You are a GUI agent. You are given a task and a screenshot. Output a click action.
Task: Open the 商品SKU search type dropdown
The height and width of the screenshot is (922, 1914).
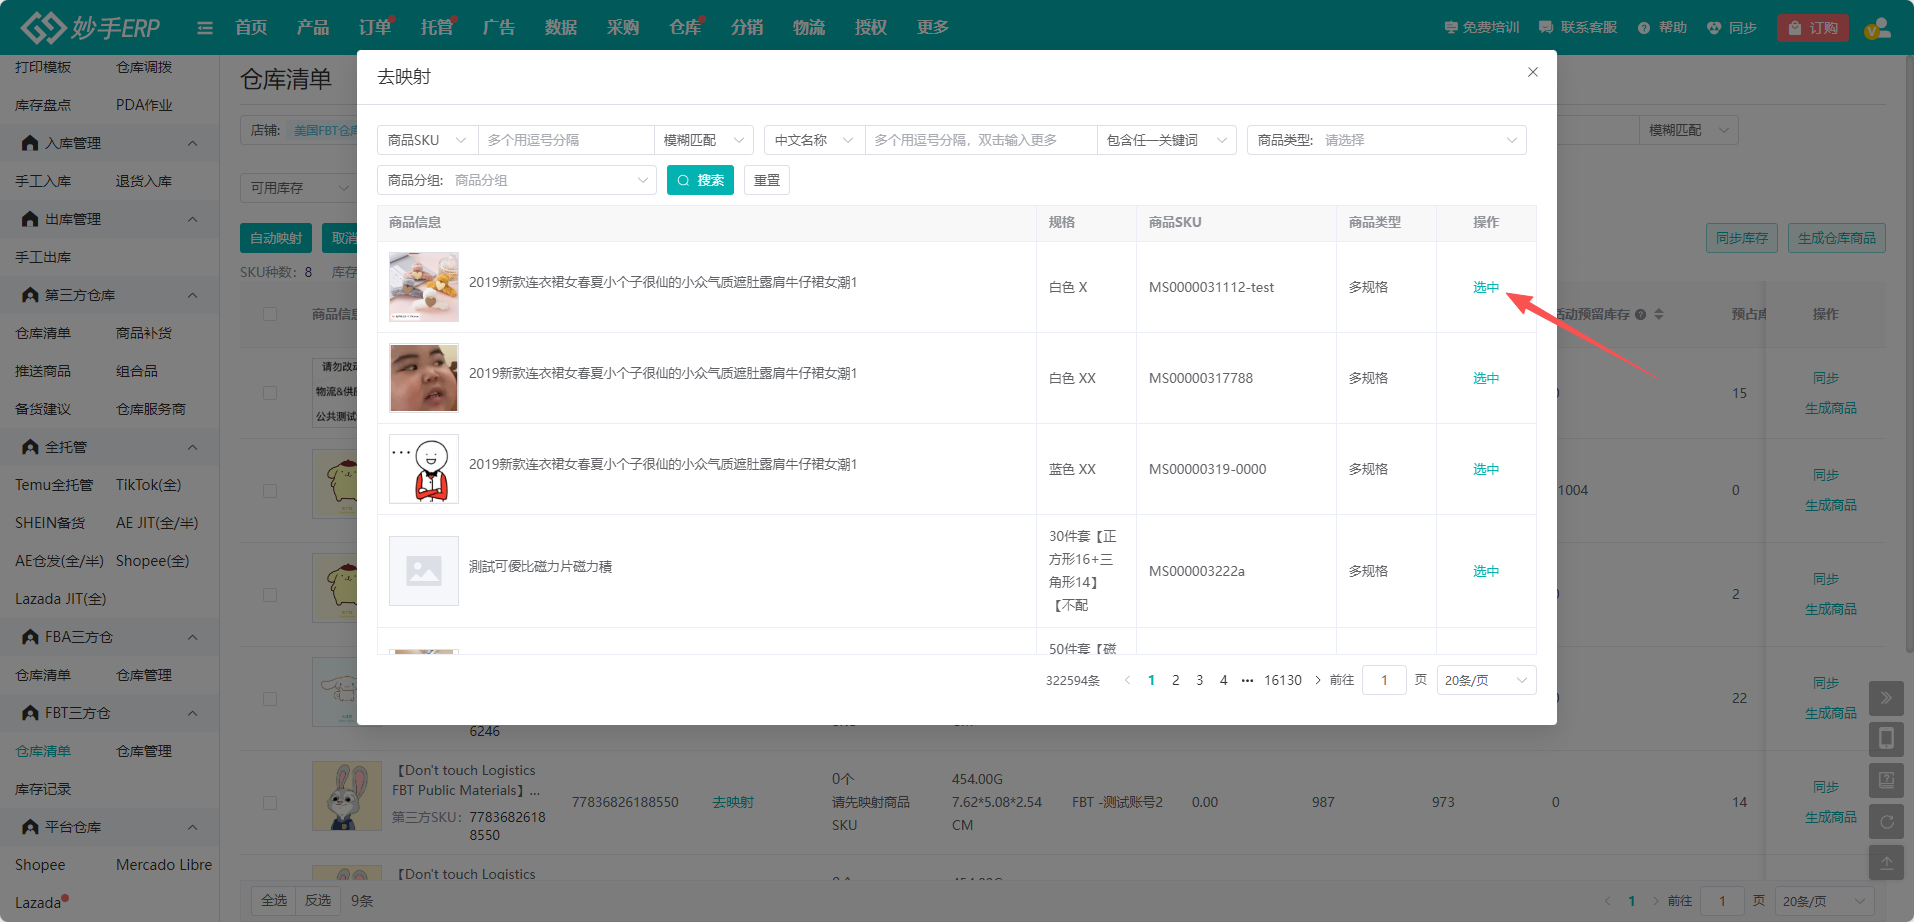pos(427,140)
